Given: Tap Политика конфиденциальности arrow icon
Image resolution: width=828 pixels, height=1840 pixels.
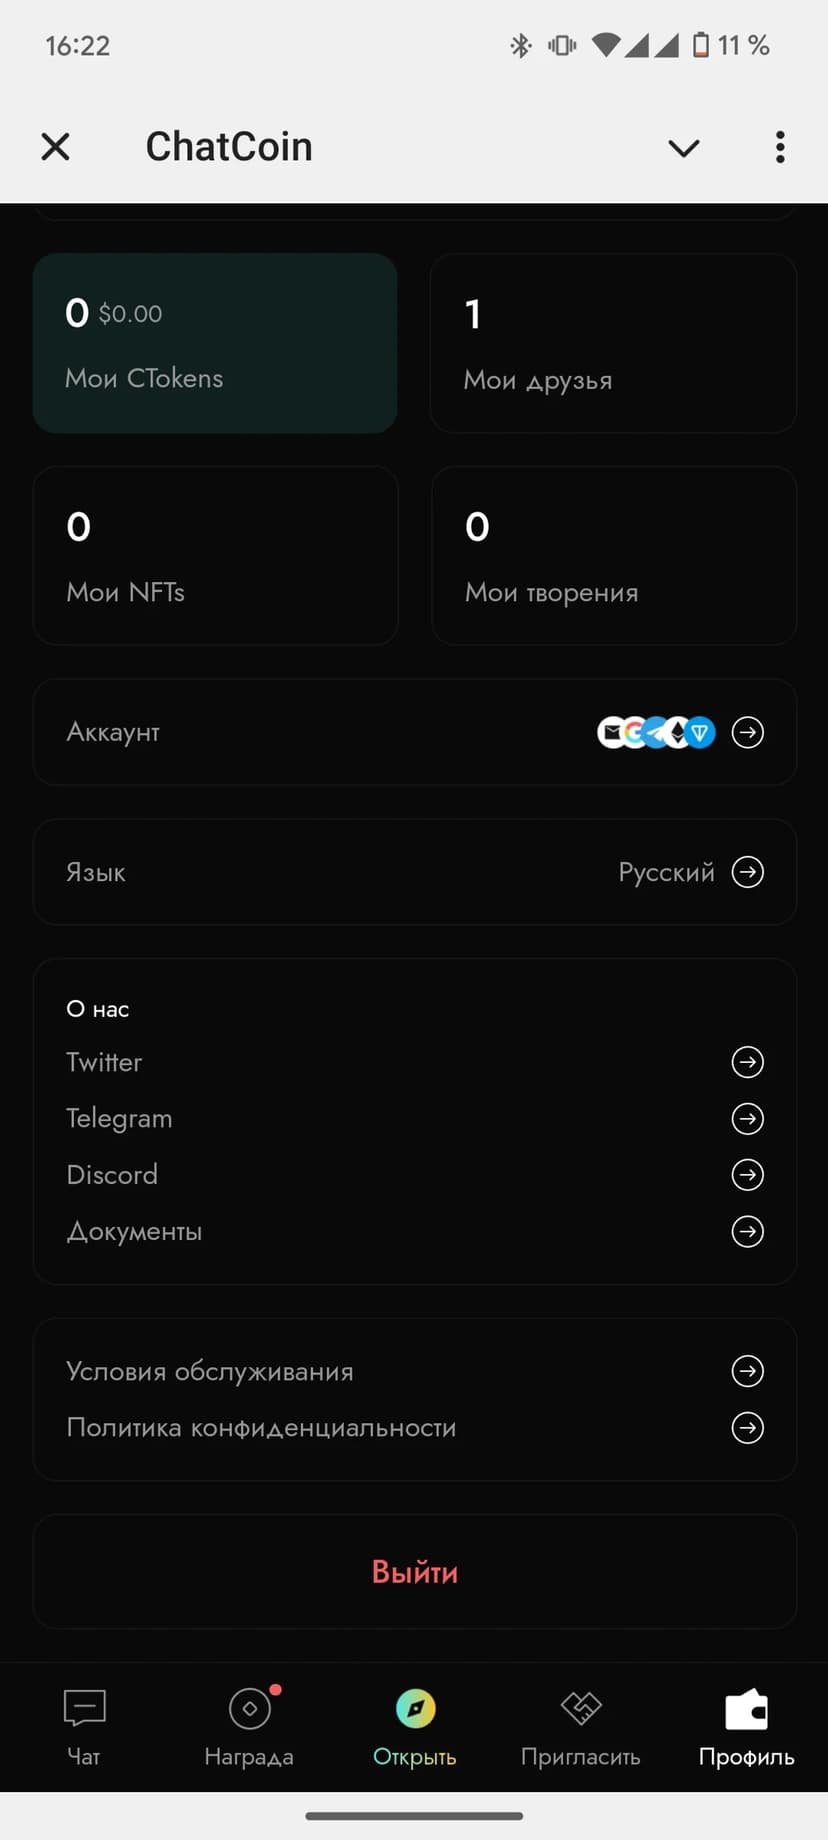Looking at the screenshot, I should [x=747, y=1427].
